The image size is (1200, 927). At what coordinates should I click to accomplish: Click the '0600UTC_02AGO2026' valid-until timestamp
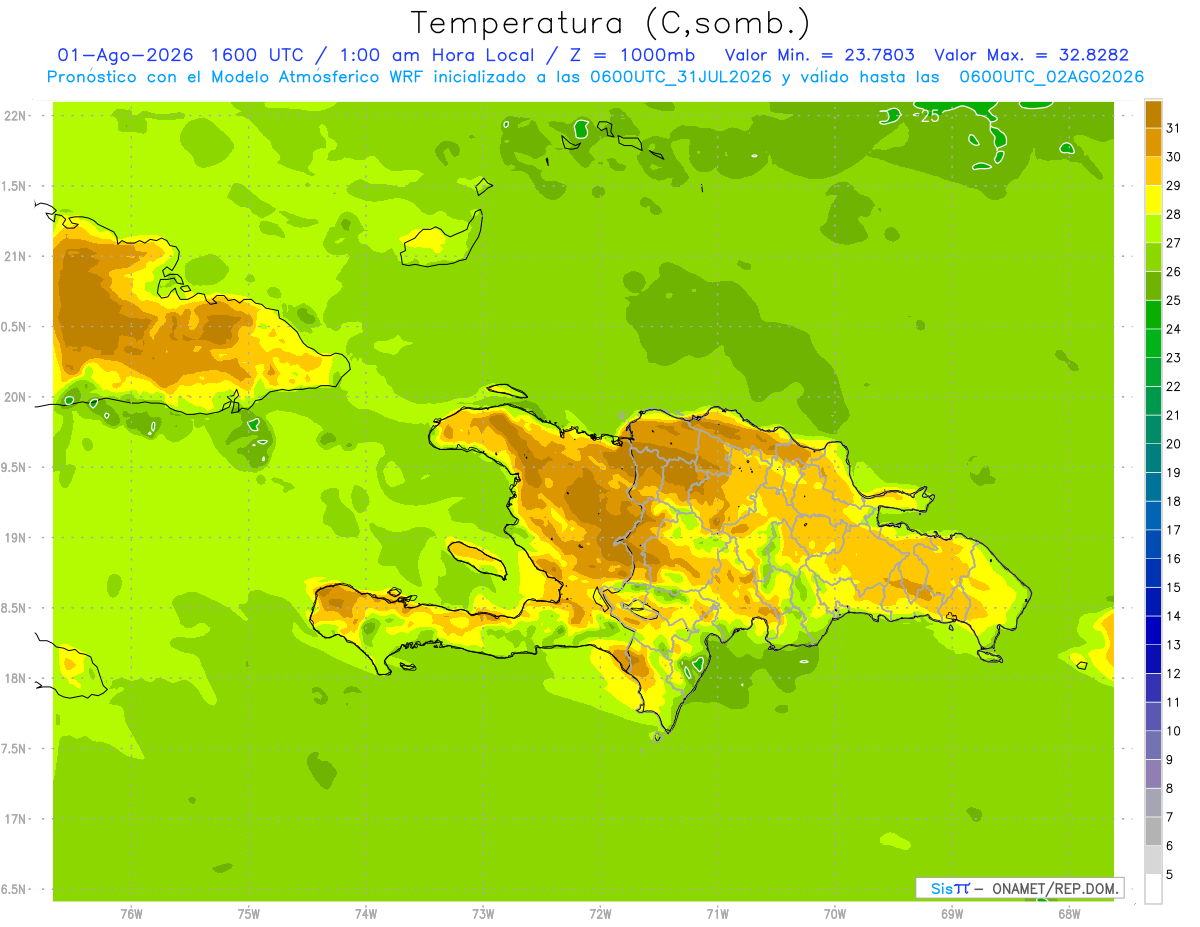tap(1051, 77)
